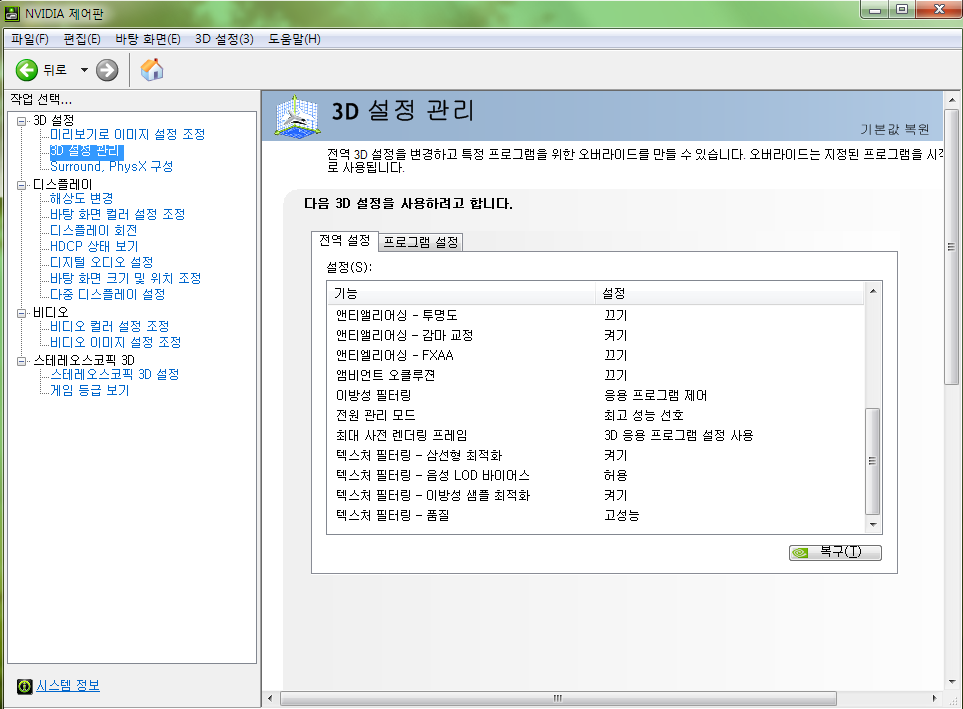Viewport: 963px width, 709px height.
Task: Click main panel vertical scroll up arrow
Action: click(951, 100)
